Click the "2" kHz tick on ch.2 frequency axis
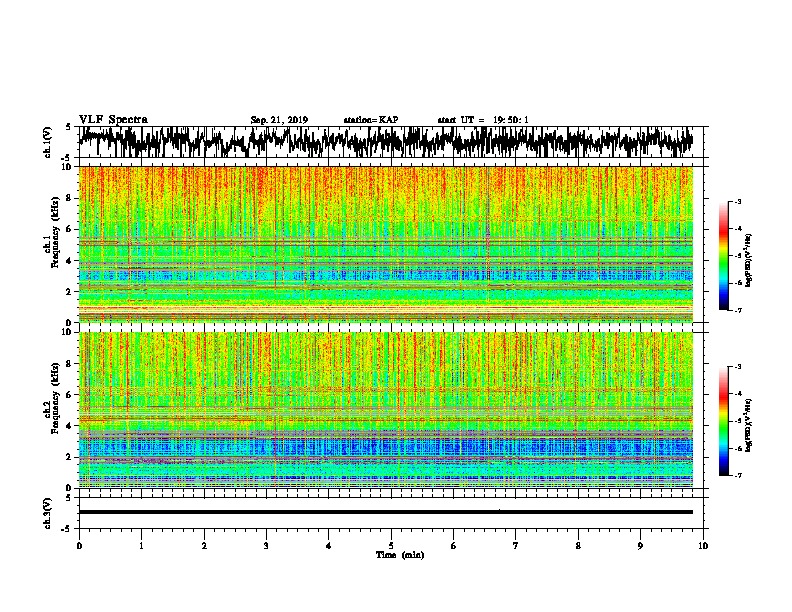This screenshot has width=792, height=612. [69, 457]
